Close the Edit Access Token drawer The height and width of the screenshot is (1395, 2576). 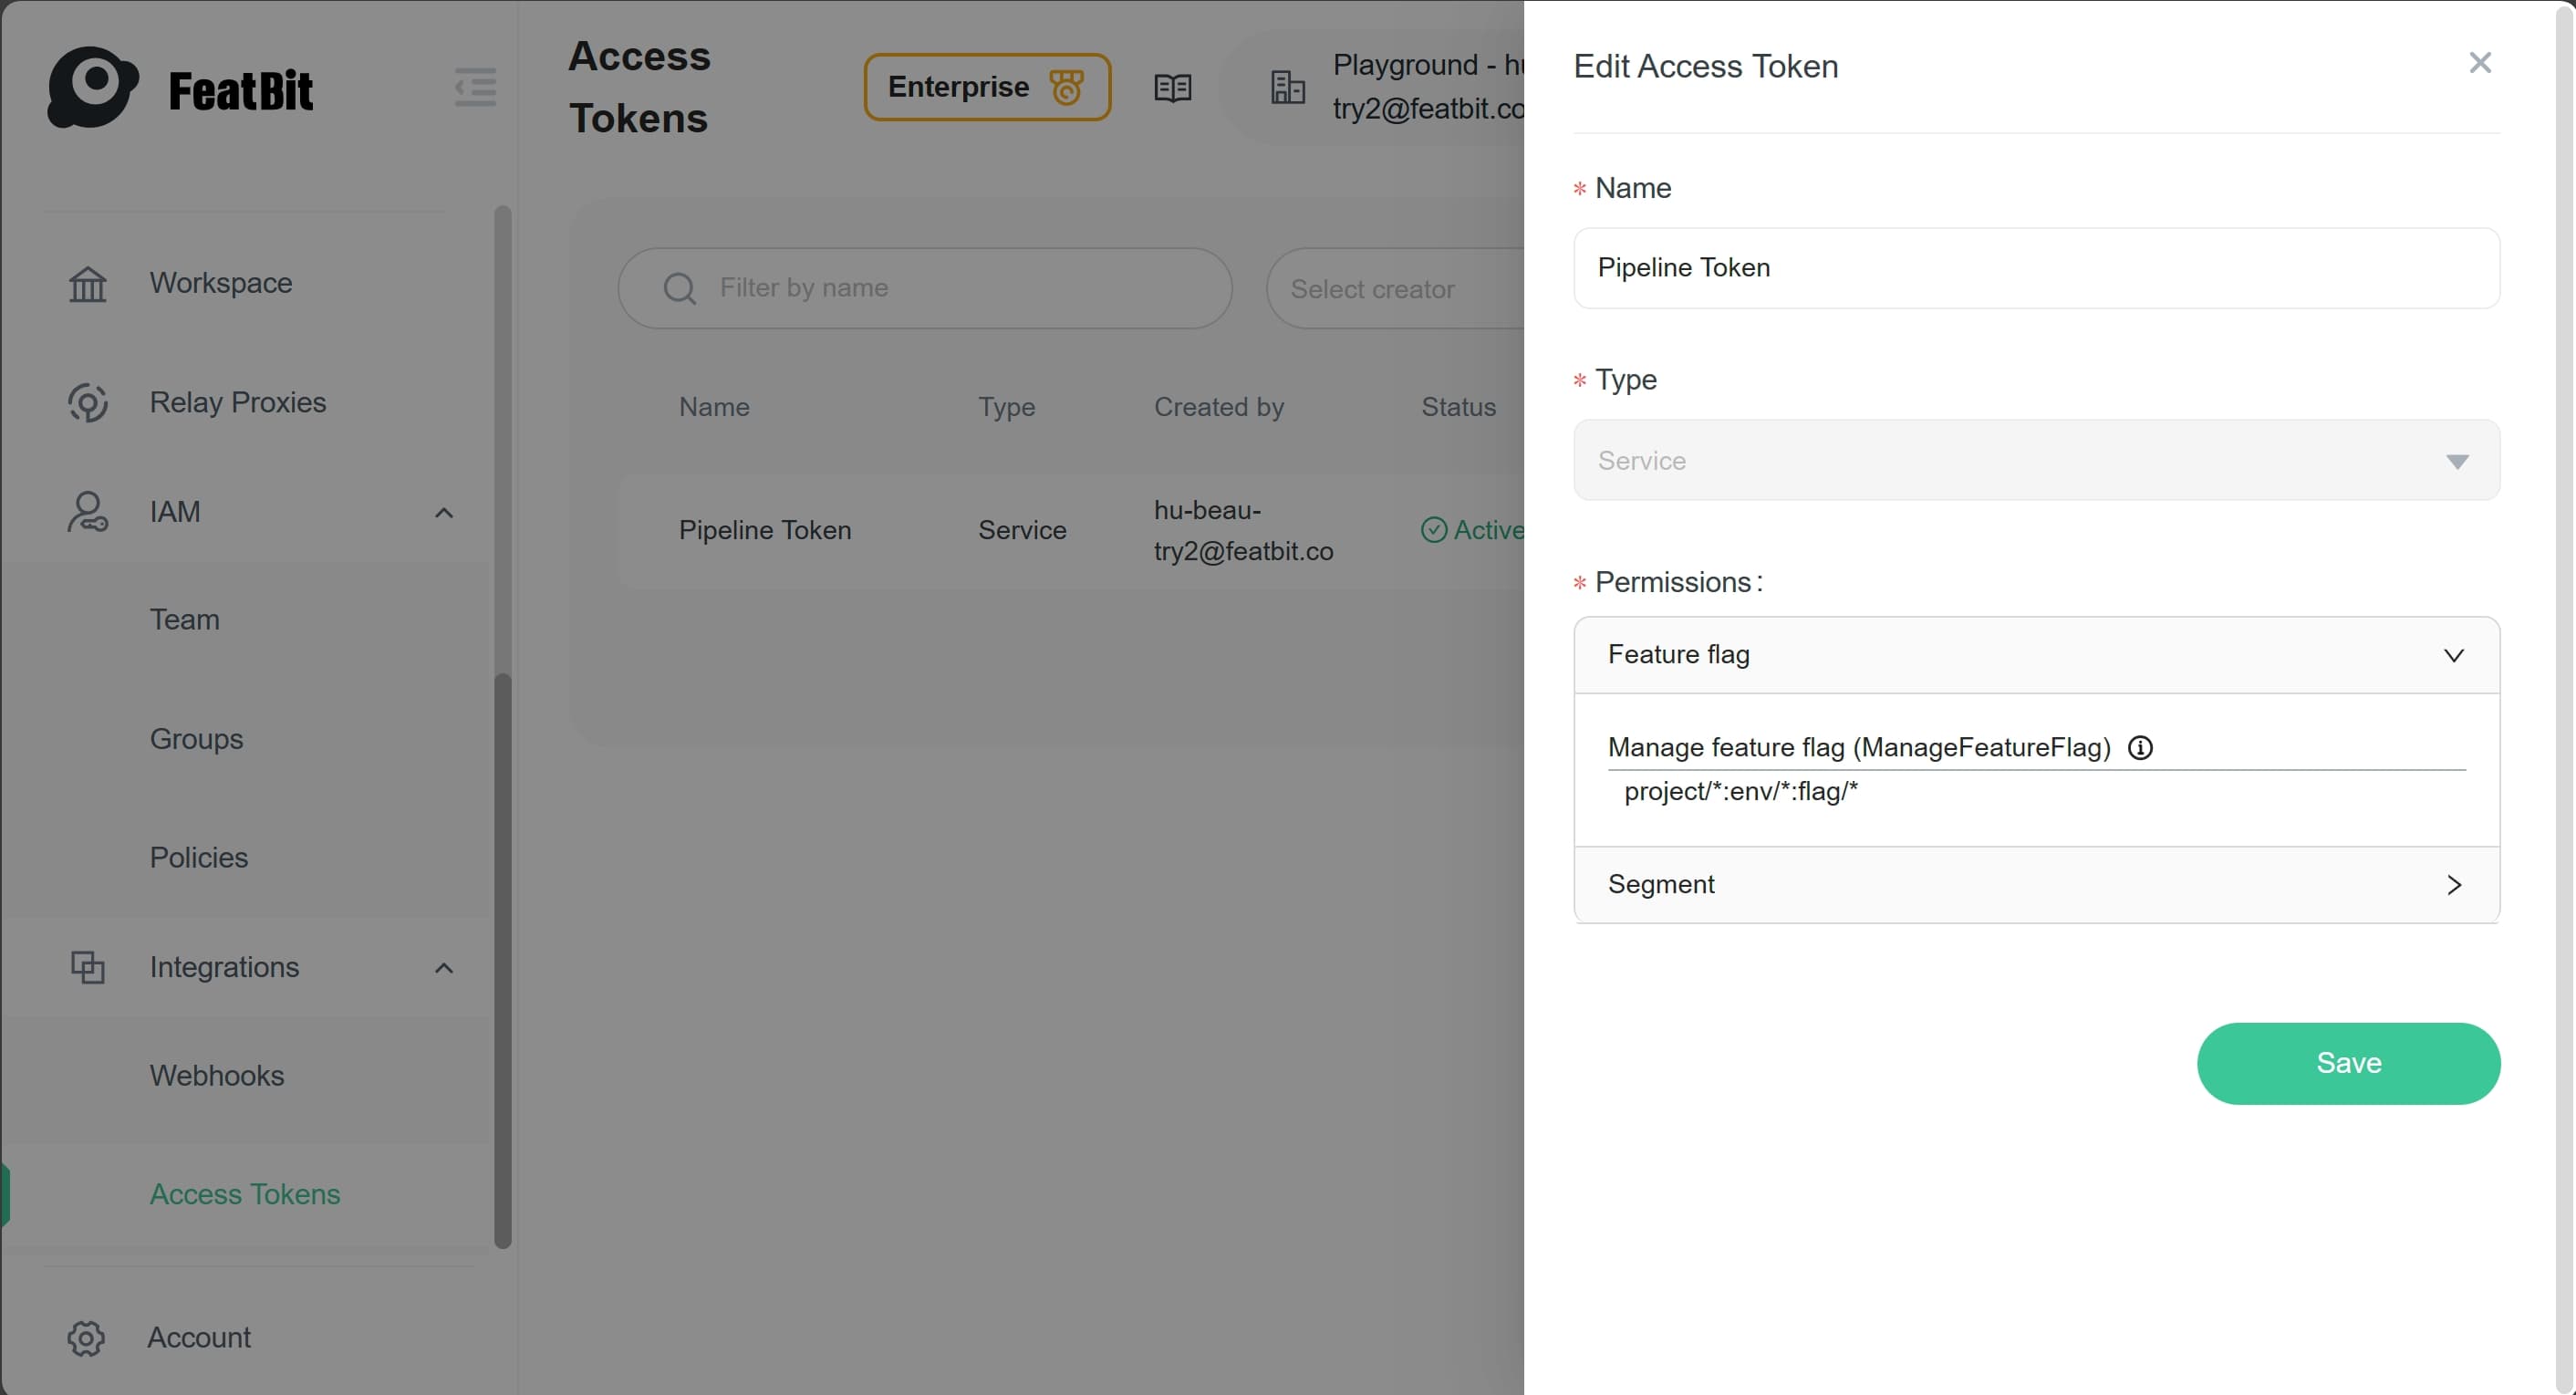(x=2479, y=63)
